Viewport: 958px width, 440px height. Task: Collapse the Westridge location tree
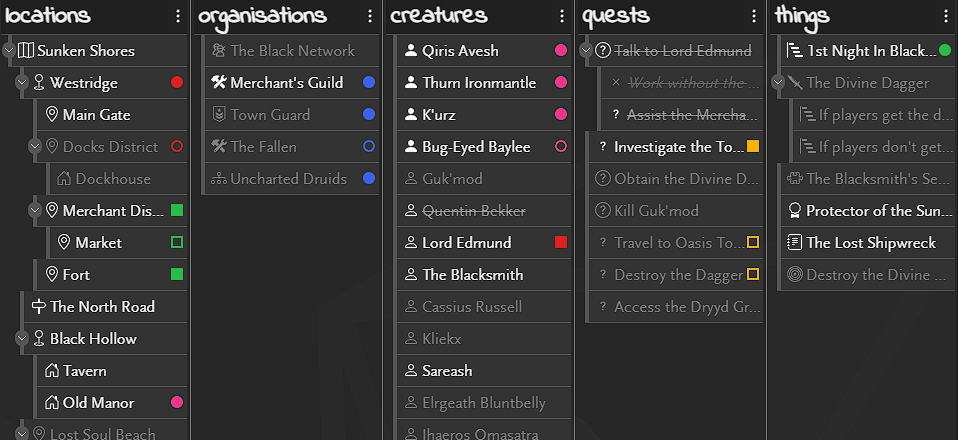click(x=23, y=82)
